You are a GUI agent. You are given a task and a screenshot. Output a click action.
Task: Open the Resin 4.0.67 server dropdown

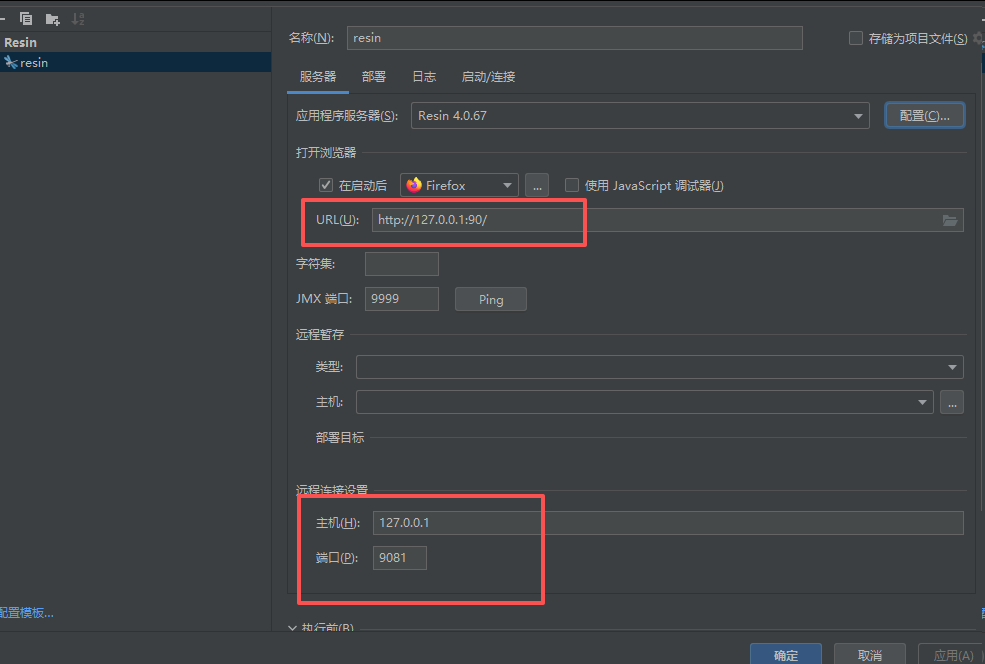coord(857,115)
